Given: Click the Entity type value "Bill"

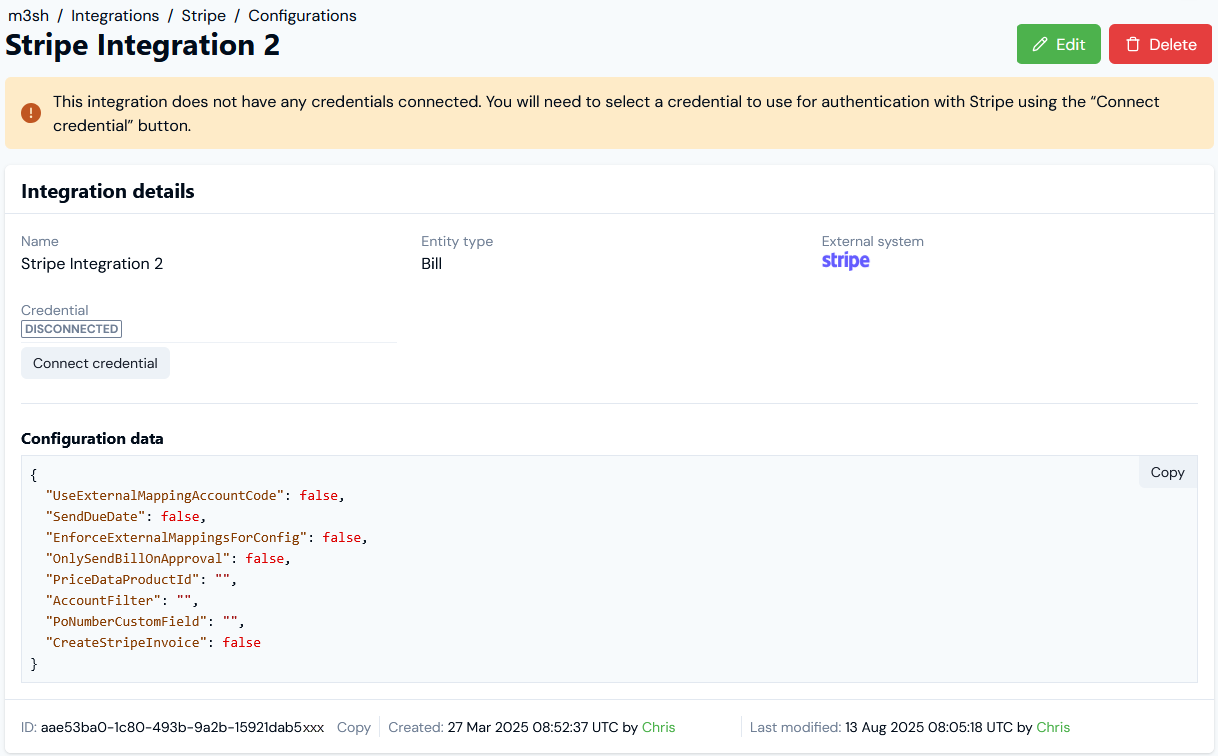Looking at the screenshot, I should (432, 264).
